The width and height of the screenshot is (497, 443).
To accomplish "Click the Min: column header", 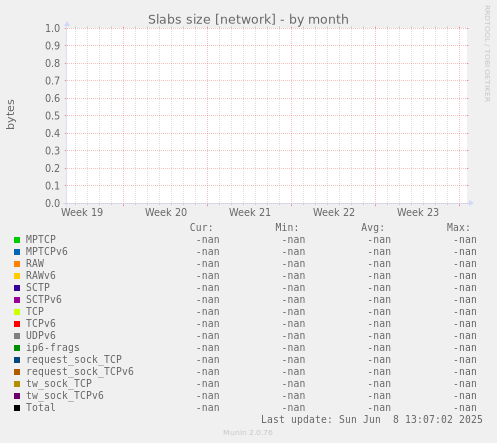I will 287,227.
